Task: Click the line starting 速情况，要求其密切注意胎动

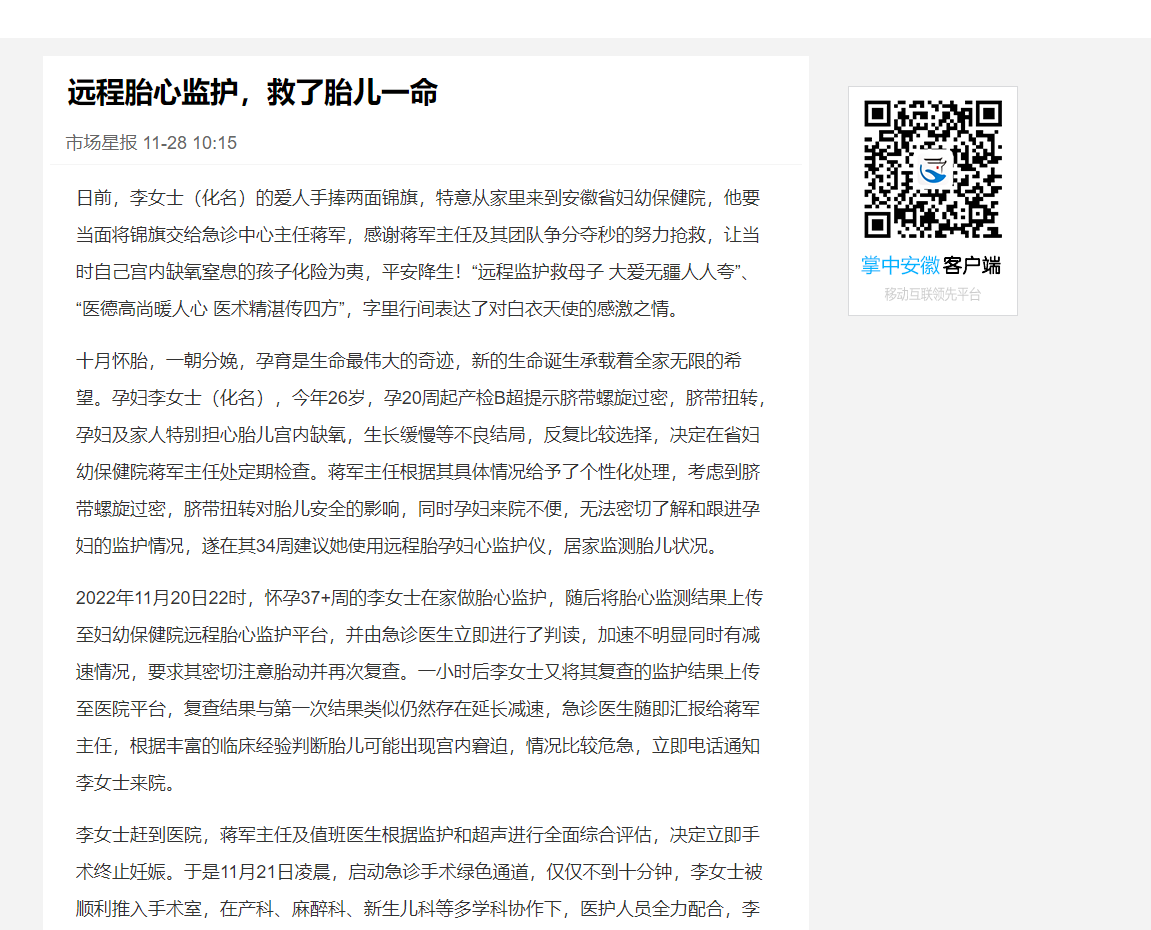Action: tap(418, 672)
